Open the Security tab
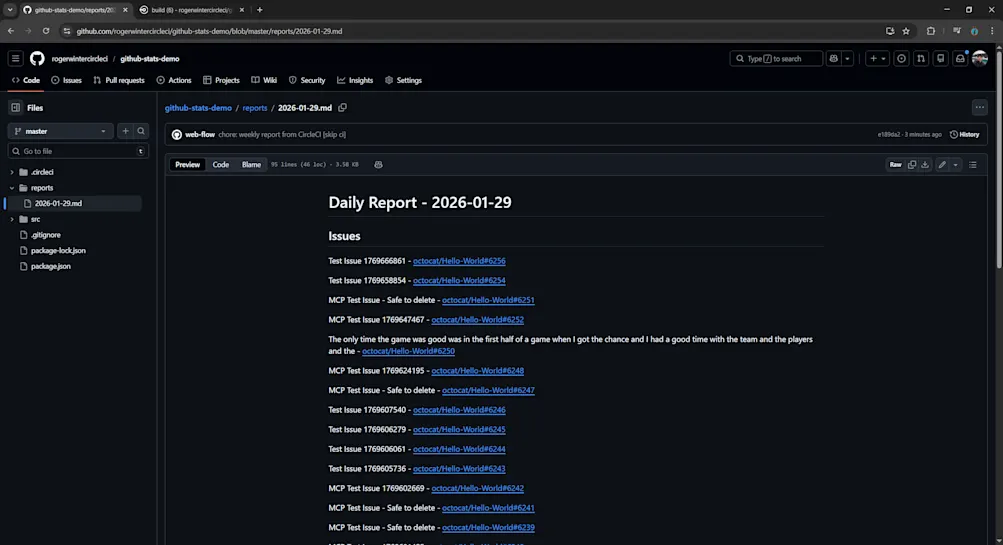1003x545 pixels. 307,81
